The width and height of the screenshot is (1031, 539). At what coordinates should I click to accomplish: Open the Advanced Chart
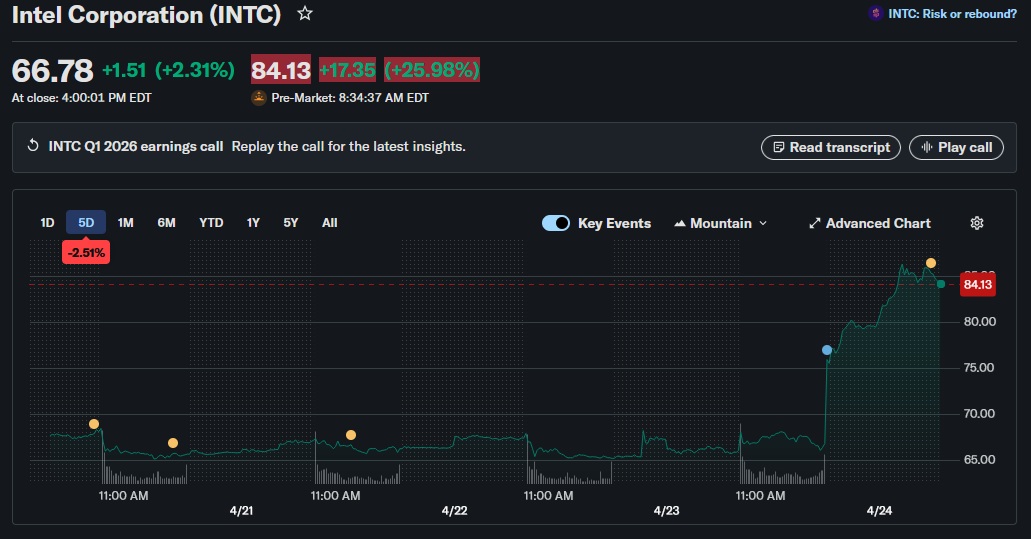pos(869,223)
